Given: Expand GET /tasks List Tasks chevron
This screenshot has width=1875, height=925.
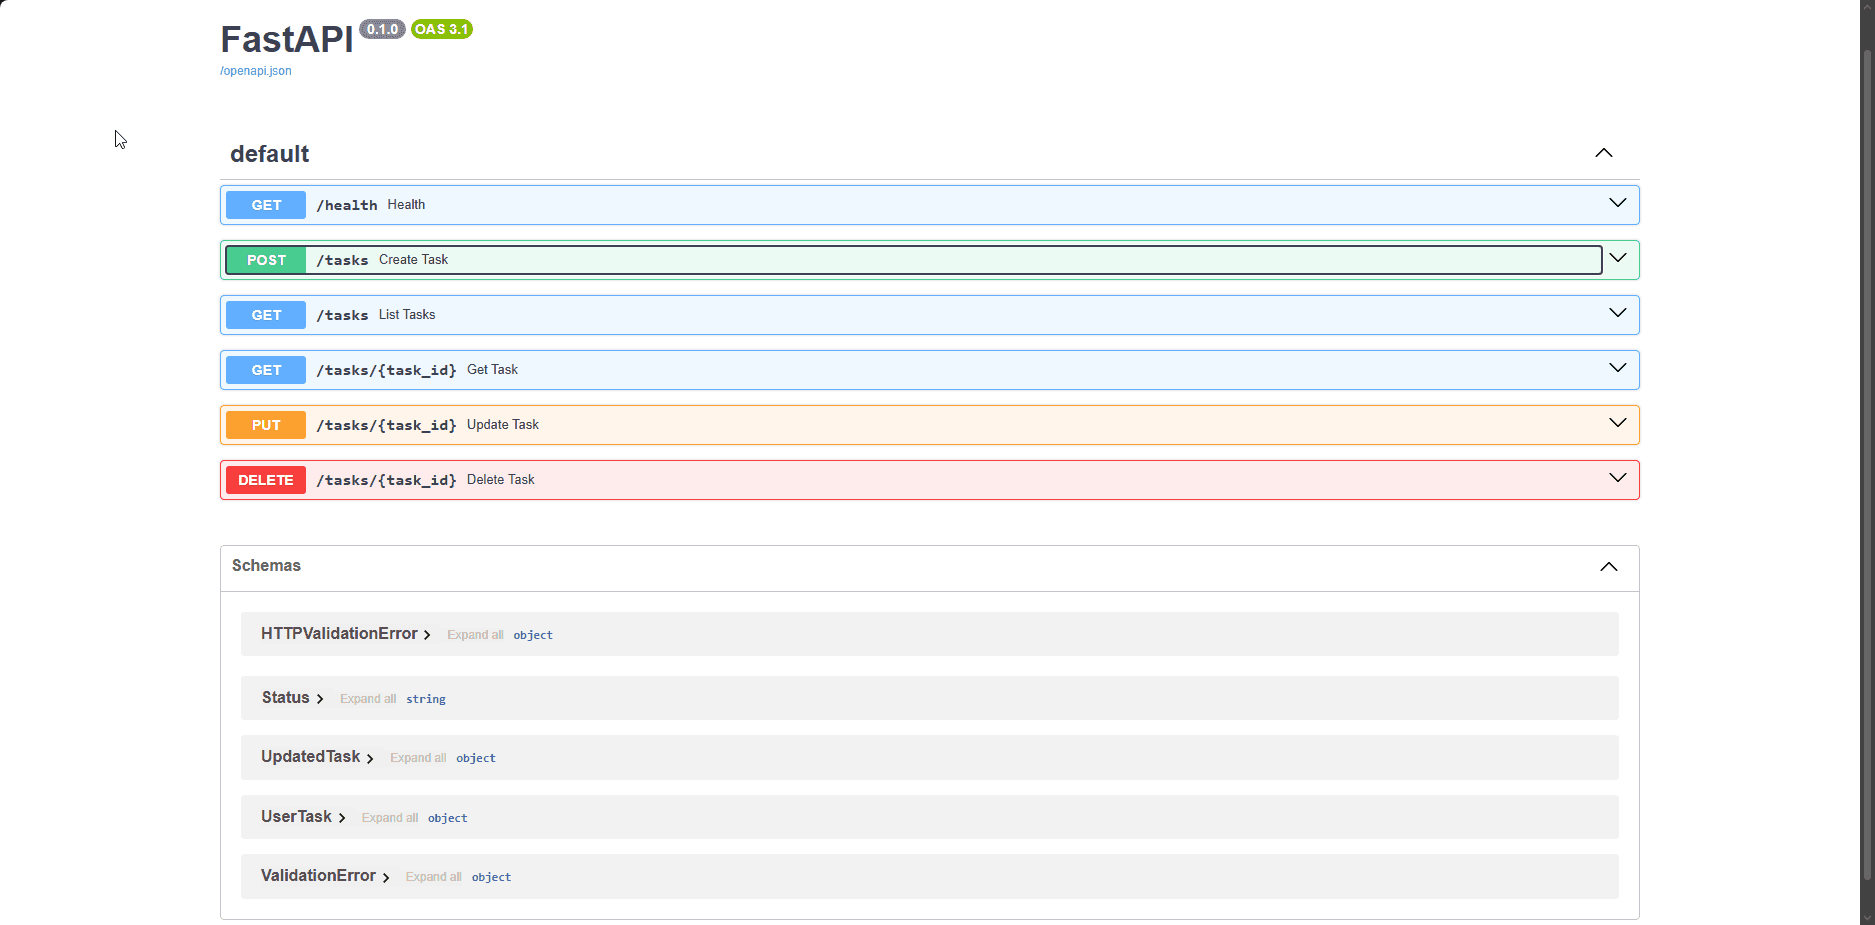Looking at the screenshot, I should (x=1617, y=313).
